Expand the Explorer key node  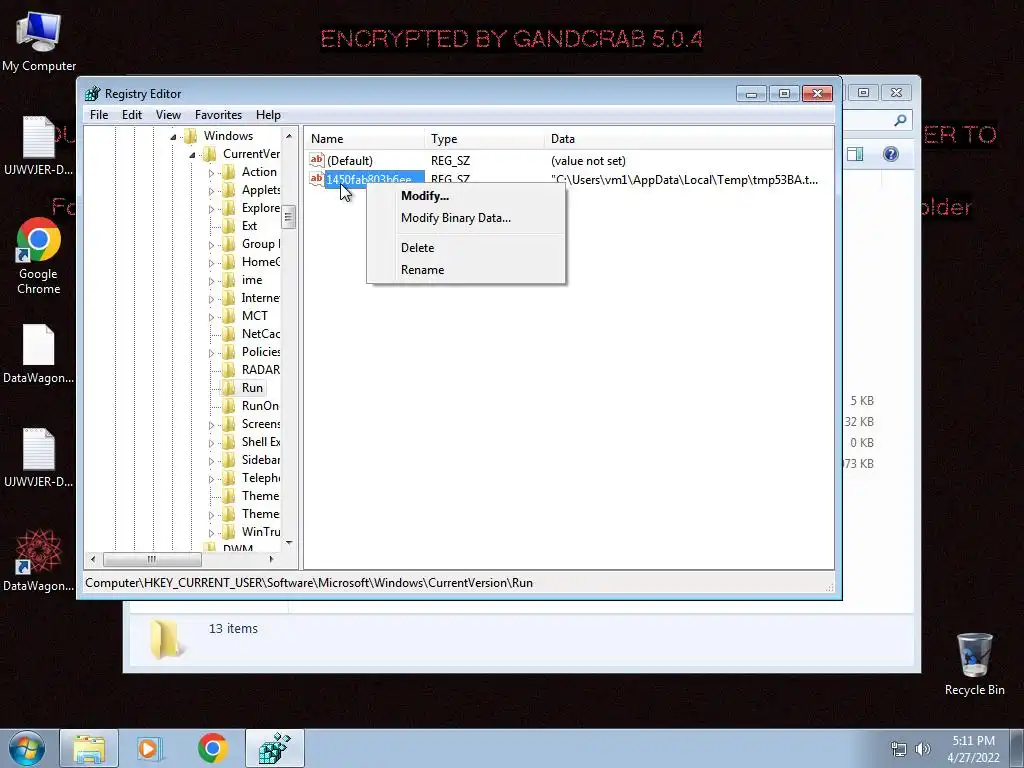211,209
